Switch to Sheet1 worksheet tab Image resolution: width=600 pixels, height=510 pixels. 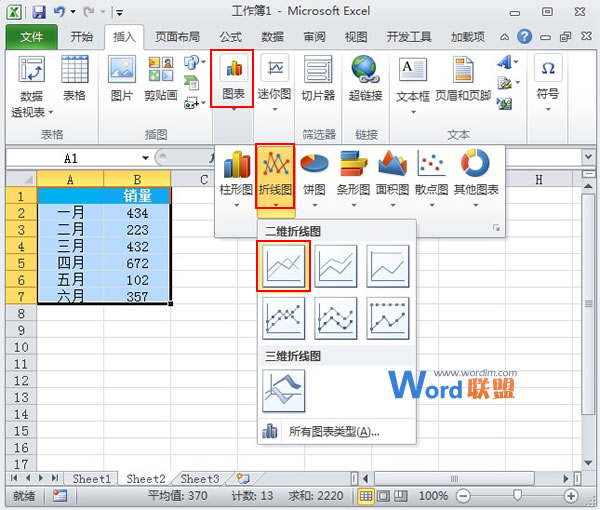tap(91, 479)
